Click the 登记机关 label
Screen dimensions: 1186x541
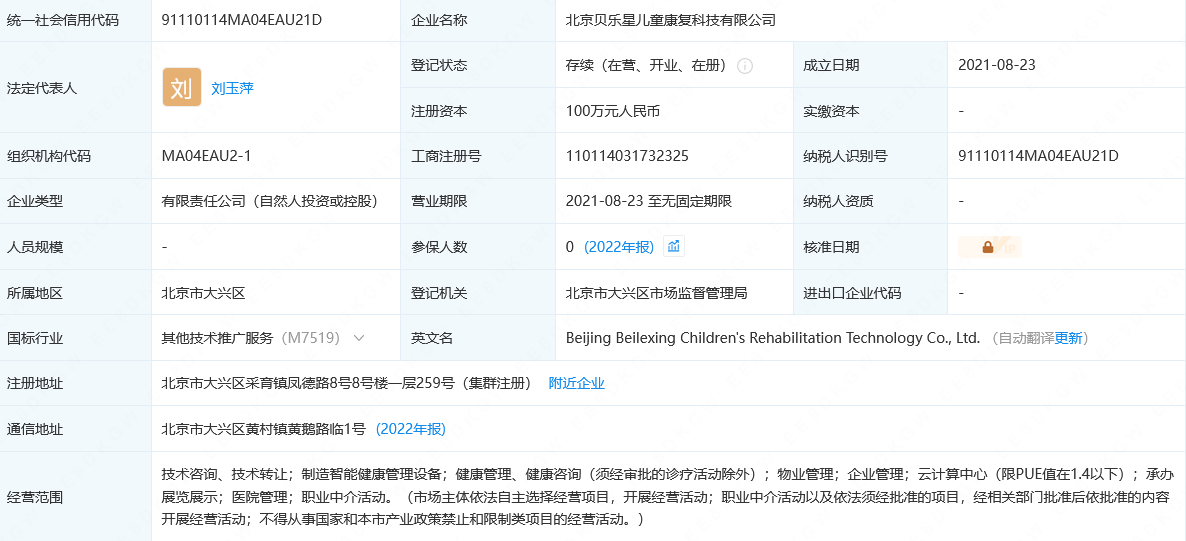(x=439, y=292)
